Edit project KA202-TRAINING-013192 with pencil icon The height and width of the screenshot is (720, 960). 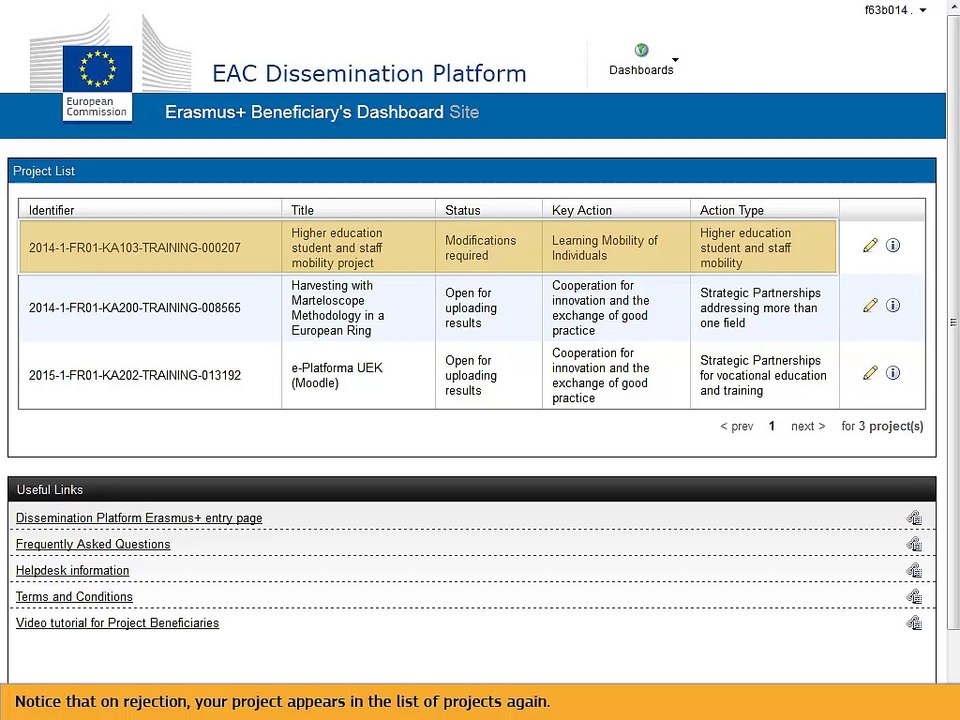pos(870,372)
